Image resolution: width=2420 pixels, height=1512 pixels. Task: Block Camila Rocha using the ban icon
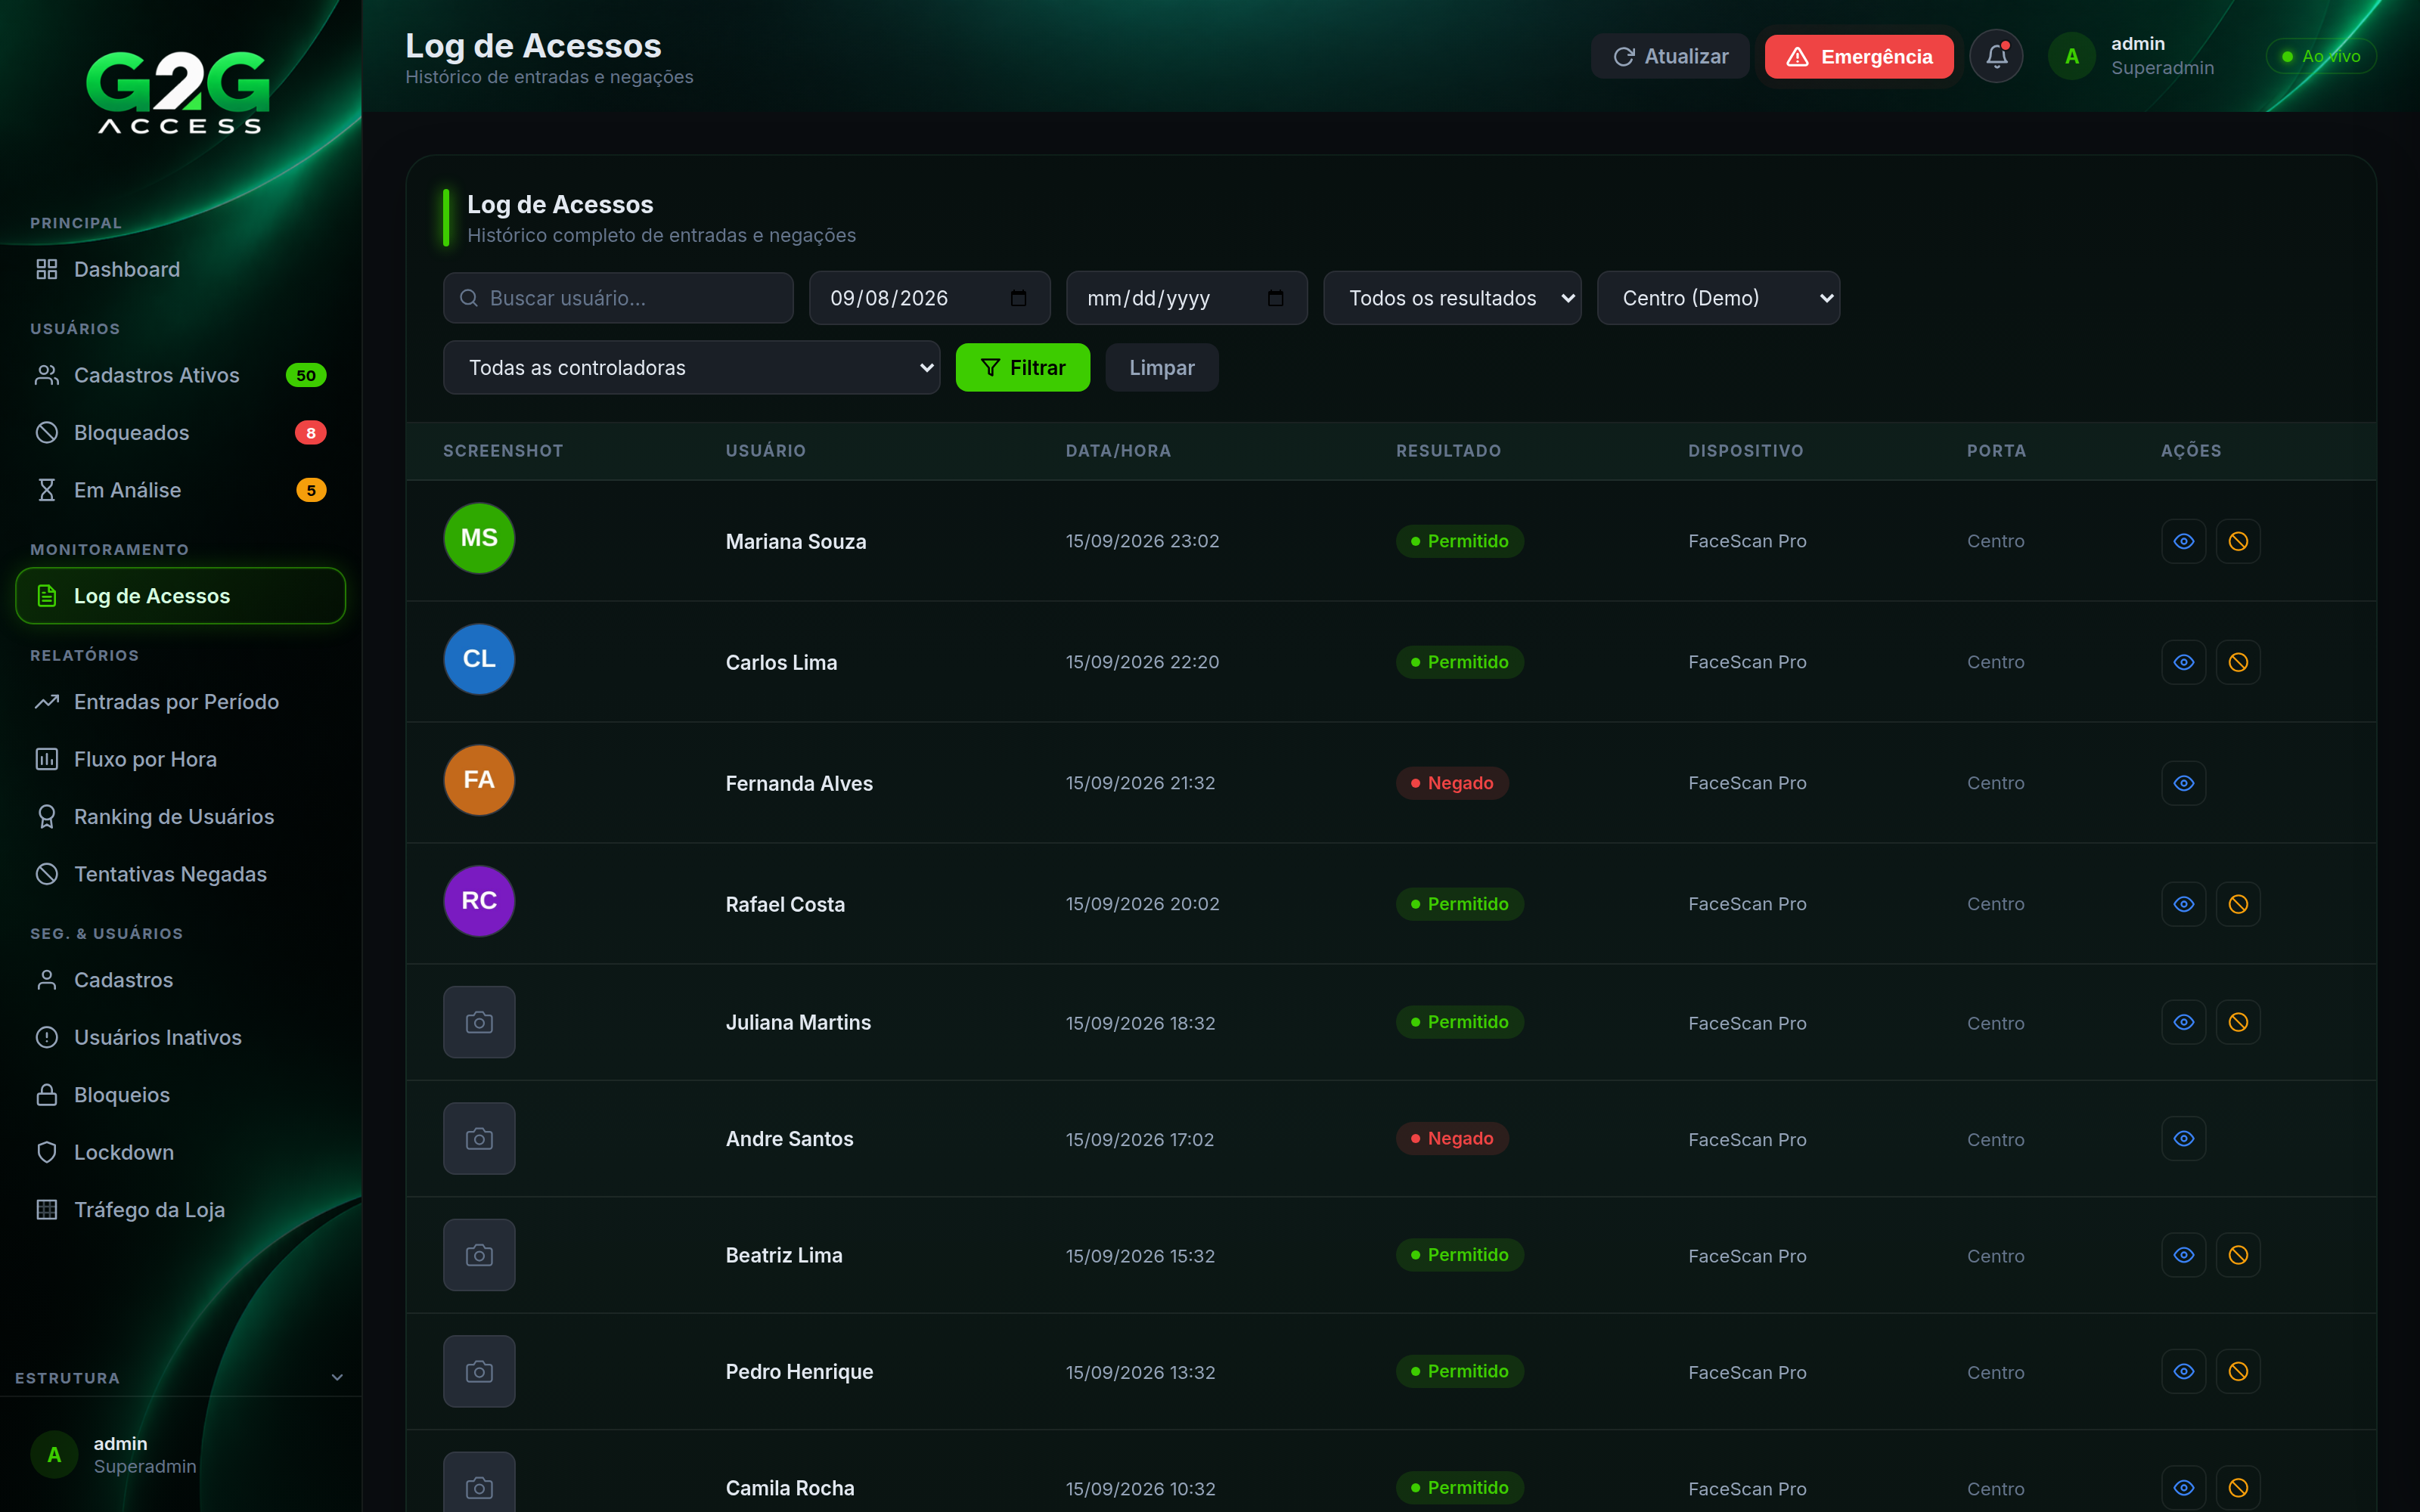[x=2238, y=1488]
